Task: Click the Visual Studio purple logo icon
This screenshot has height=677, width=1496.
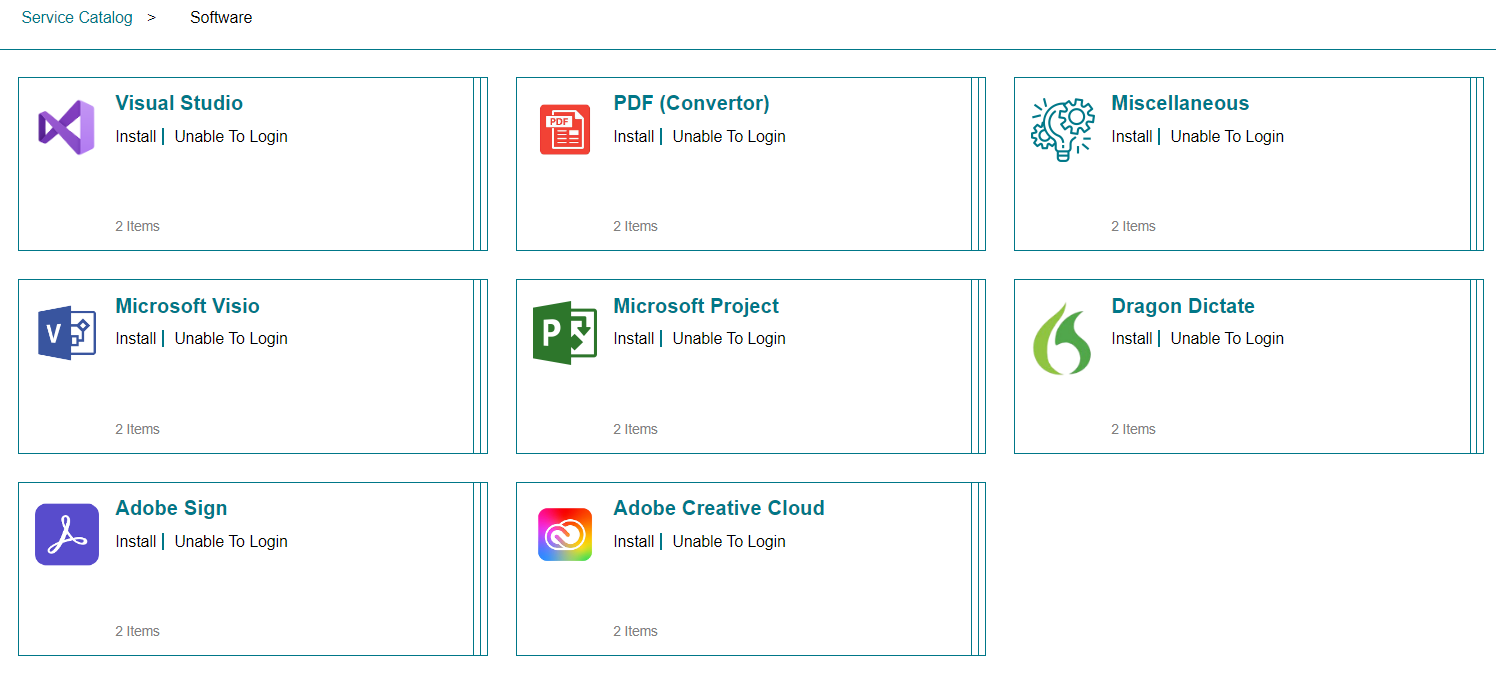Action: pos(67,128)
